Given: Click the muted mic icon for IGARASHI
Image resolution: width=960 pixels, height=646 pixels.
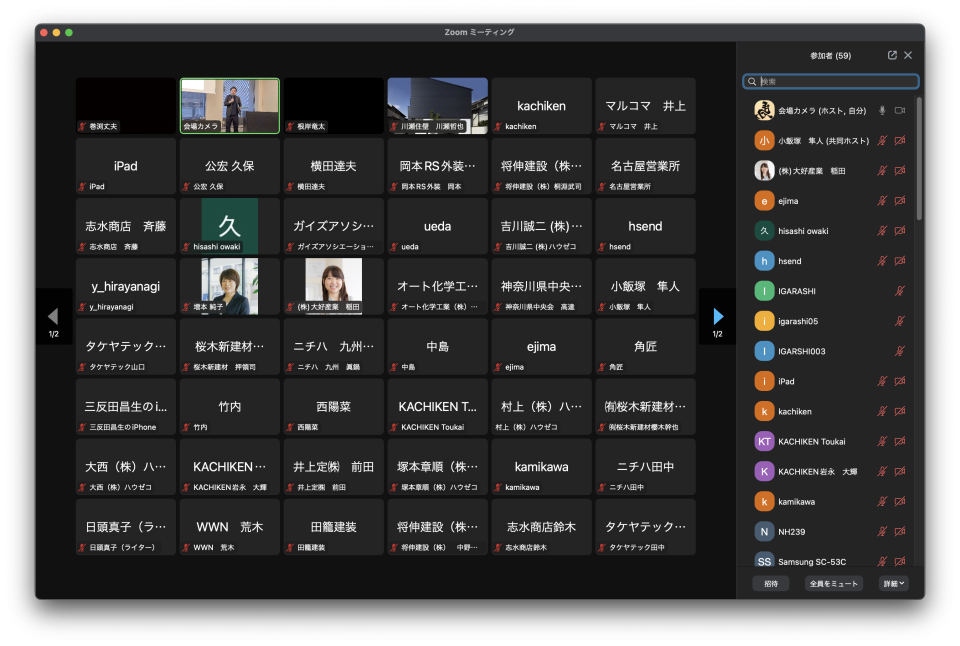Looking at the screenshot, I should 899,291.
